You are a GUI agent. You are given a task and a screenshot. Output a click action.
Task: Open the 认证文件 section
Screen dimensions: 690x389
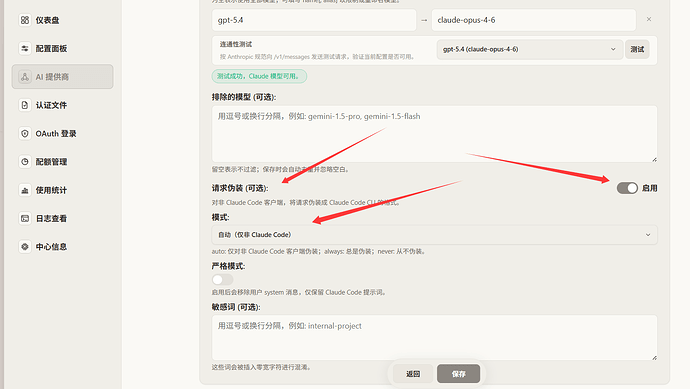(x=62, y=105)
